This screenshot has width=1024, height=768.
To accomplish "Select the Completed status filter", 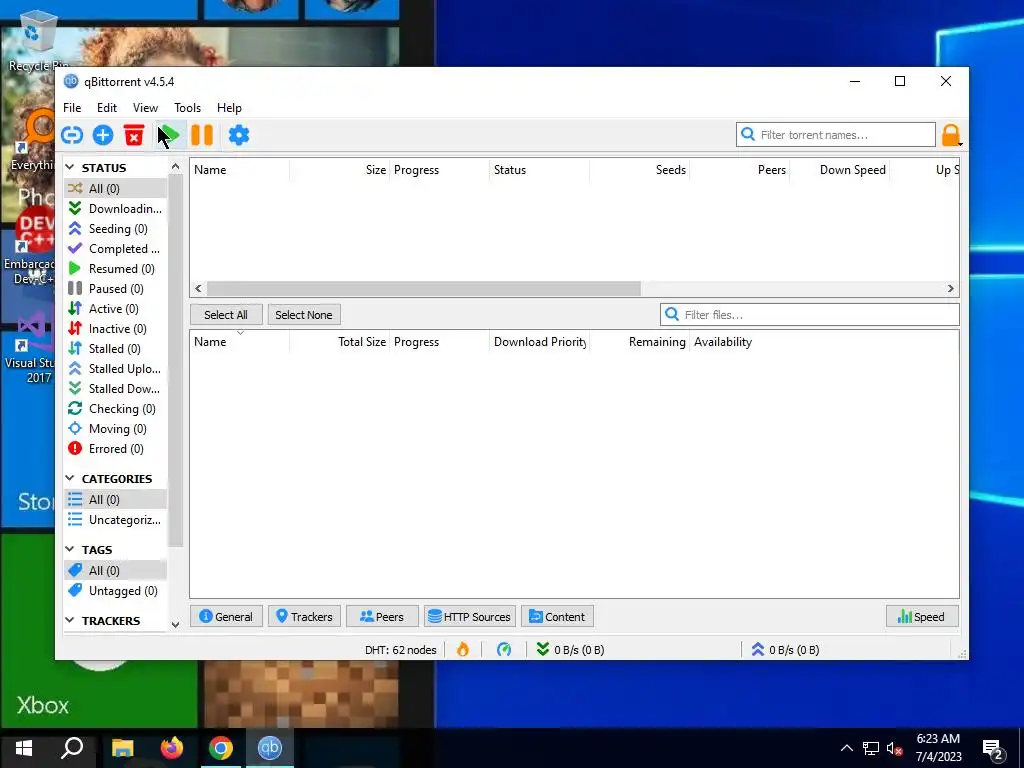I will (116, 249).
